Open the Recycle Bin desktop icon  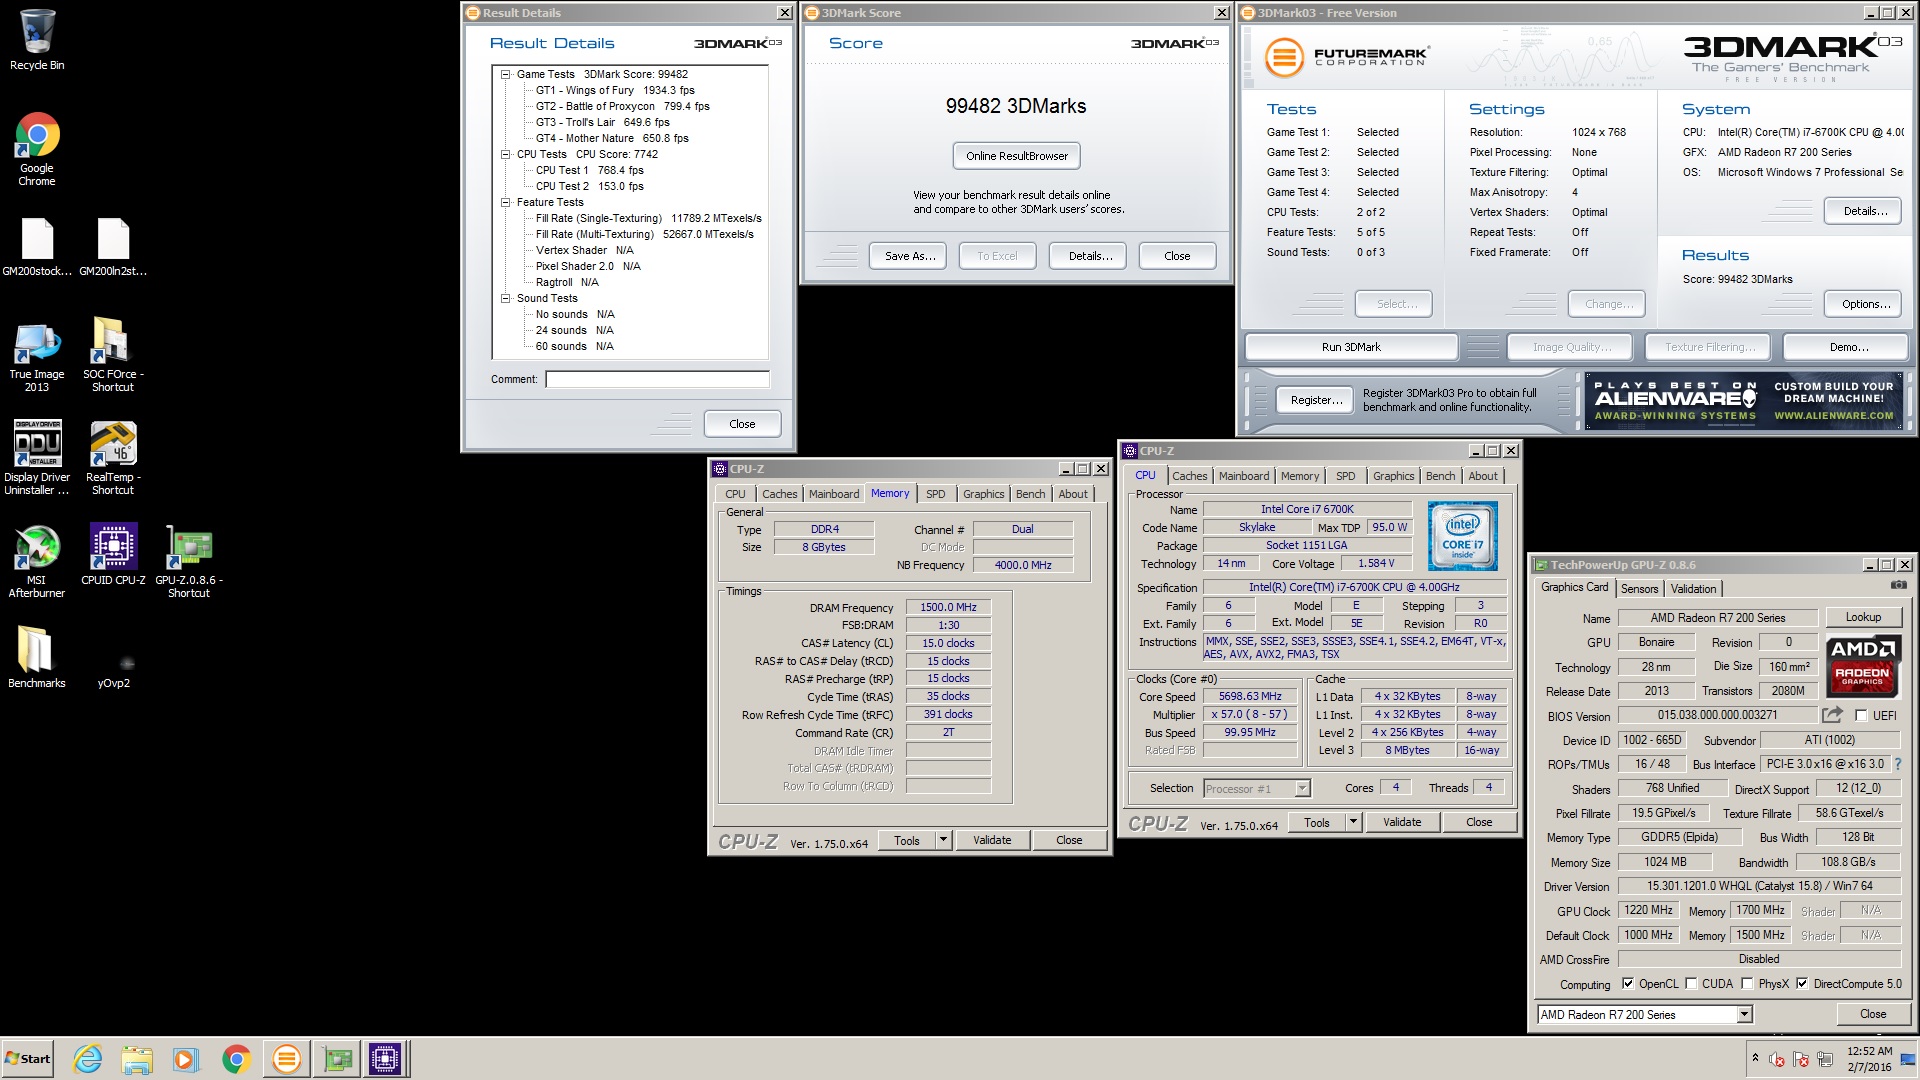(x=37, y=40)
